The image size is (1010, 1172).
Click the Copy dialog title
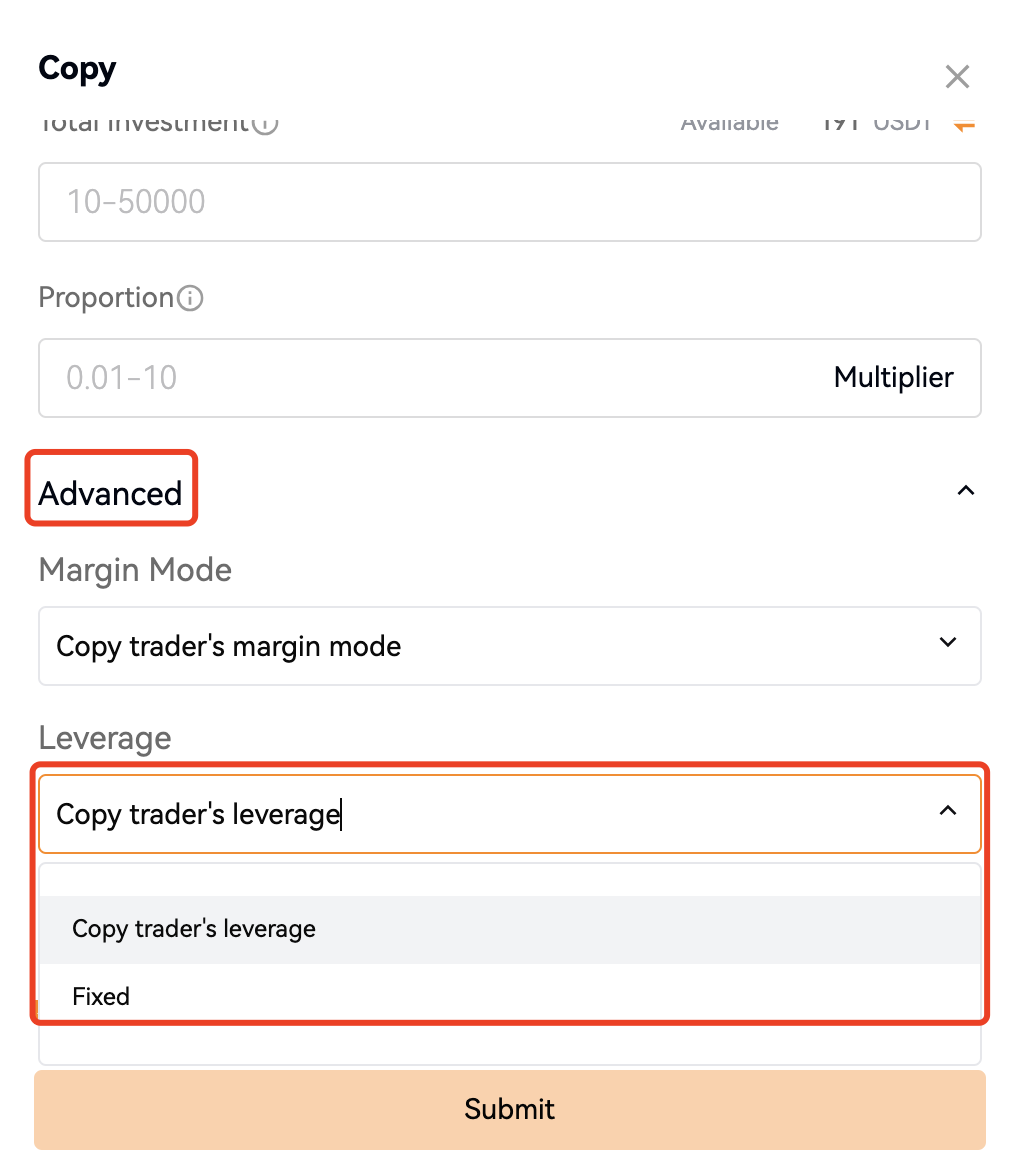pyautogui.click(x=77, y=69)
